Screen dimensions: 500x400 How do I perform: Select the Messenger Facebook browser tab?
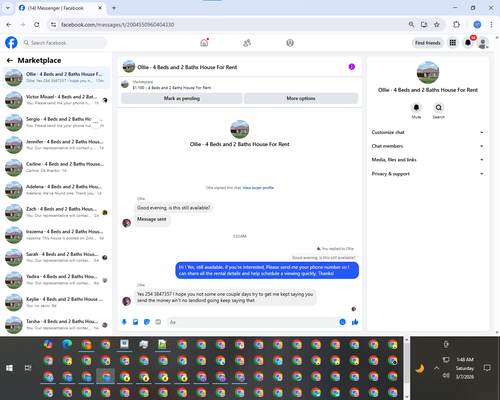(x=60, y=8)
